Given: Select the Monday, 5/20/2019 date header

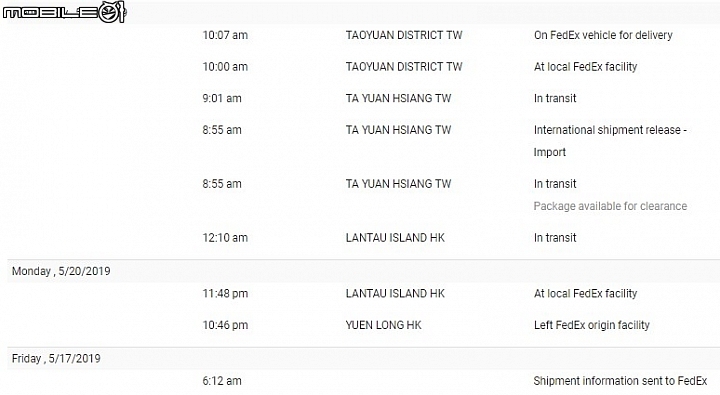Looking at the screenshot, I should (61, 271).
